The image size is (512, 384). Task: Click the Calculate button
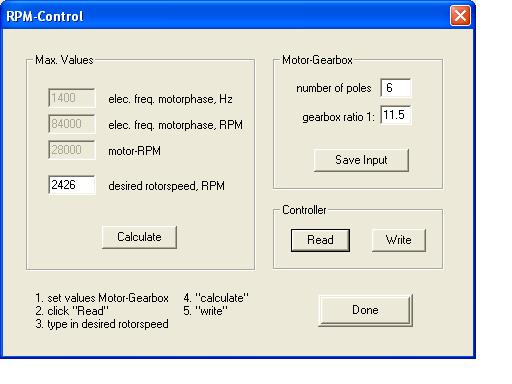pyautogui.click(x=139, y=237)
